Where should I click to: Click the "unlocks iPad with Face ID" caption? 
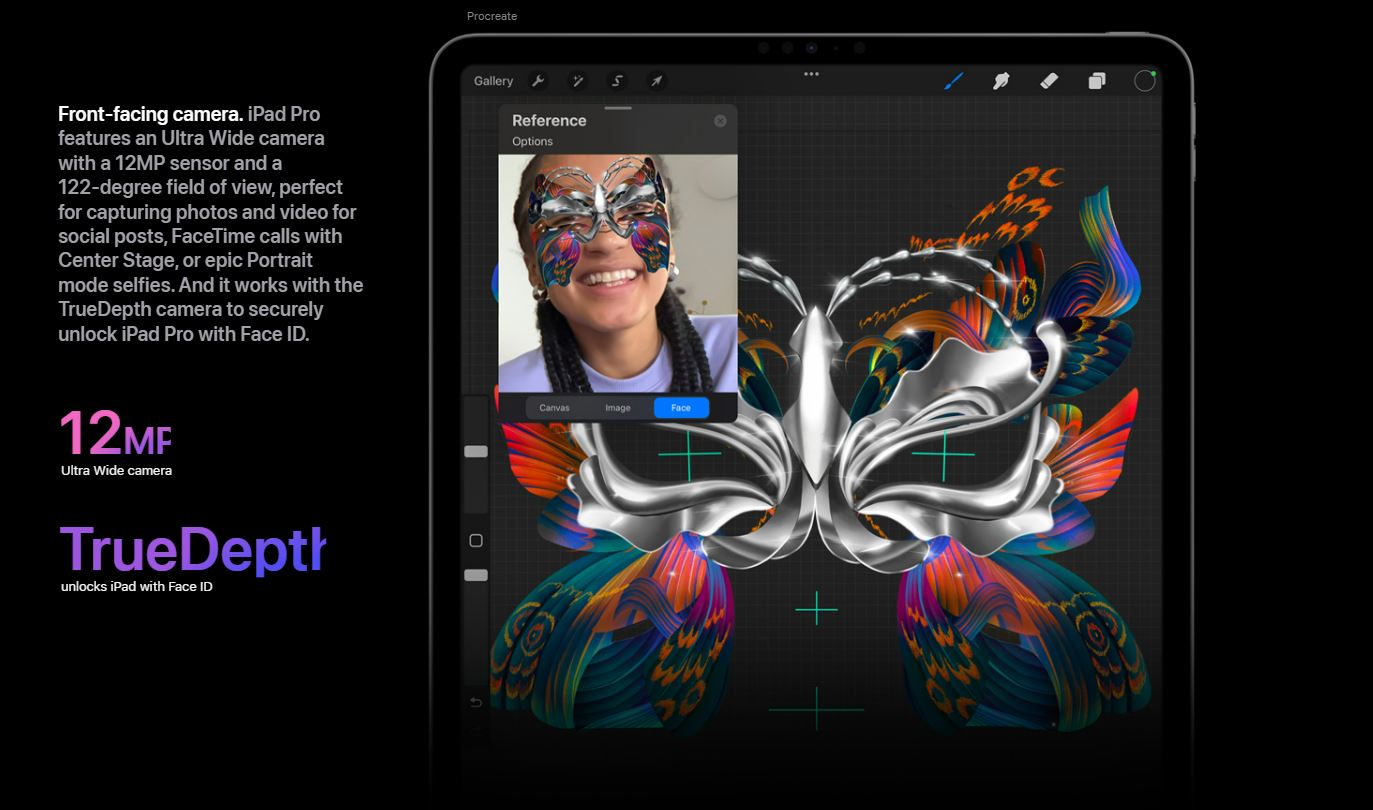[x=137, y=587]
